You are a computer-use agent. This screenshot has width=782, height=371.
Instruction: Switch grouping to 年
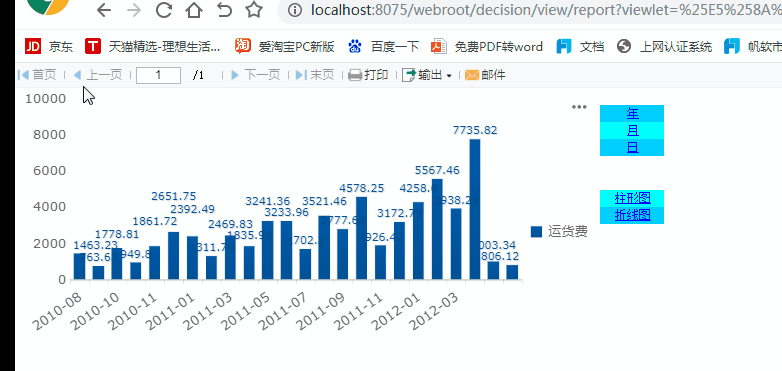tap(632, 114)
